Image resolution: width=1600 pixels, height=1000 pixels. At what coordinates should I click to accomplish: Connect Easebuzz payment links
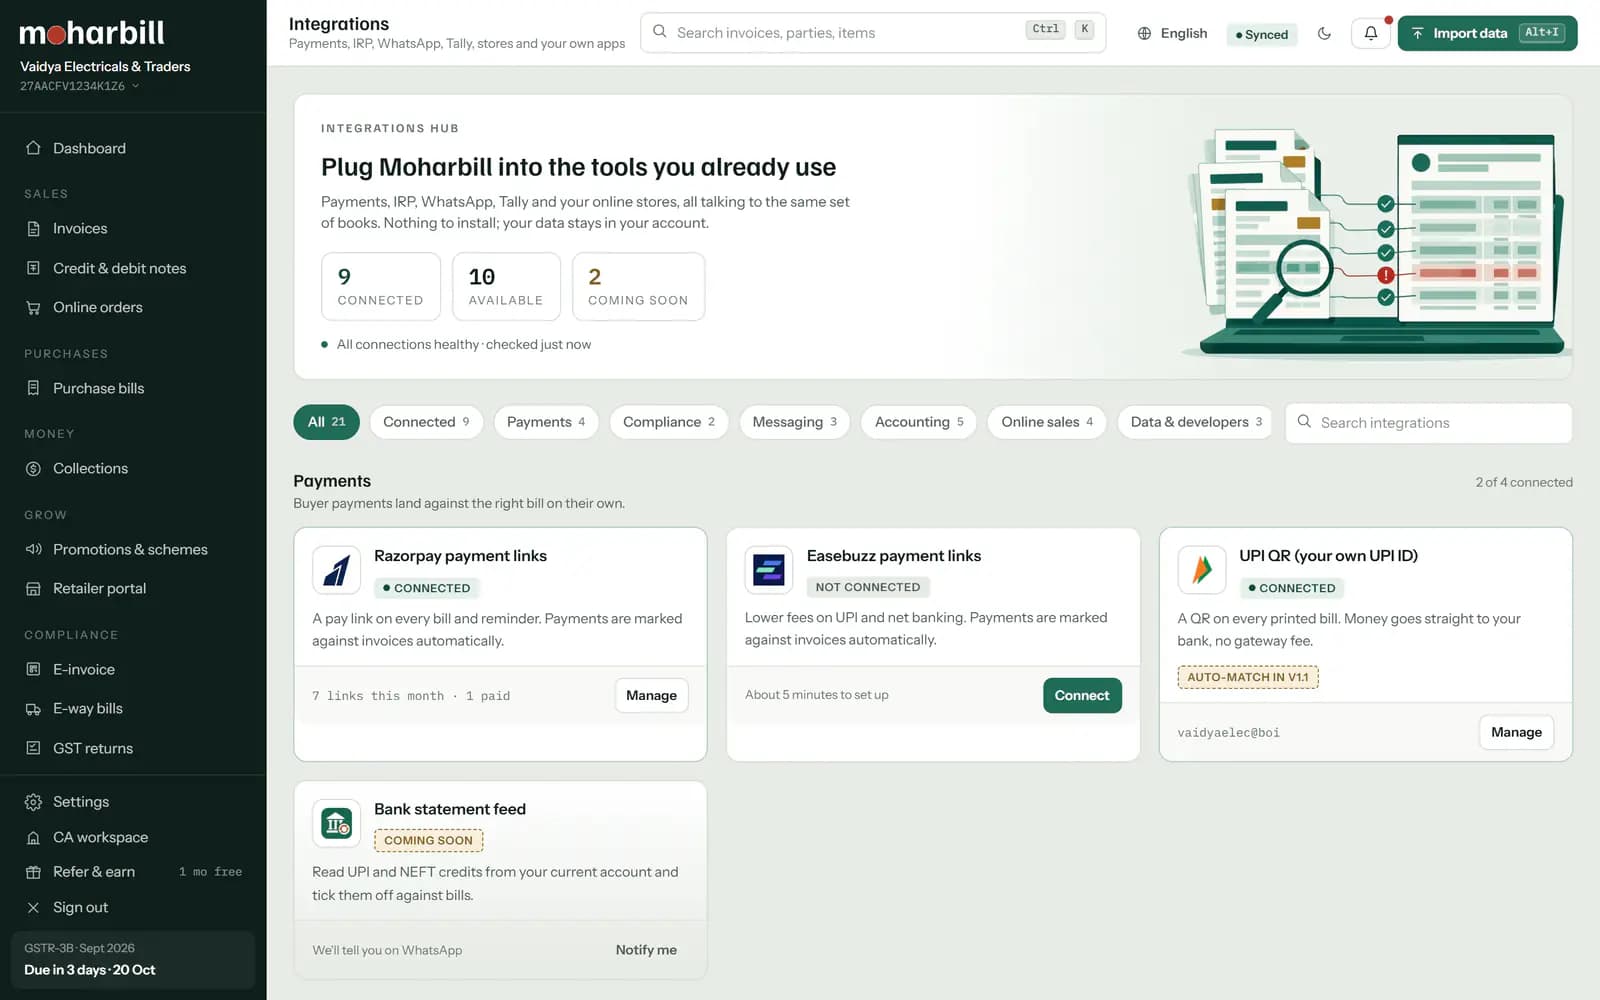click(1082, 695)
